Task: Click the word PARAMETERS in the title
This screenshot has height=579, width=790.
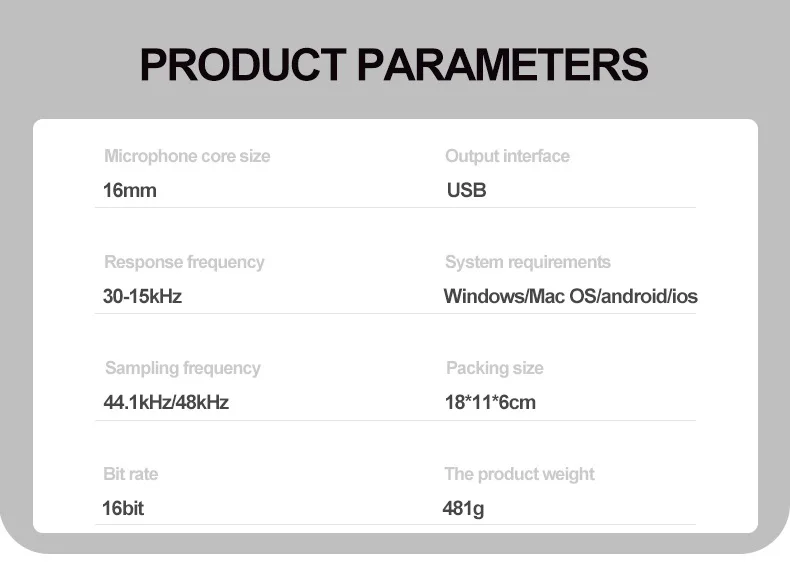Action: (502, 65)
